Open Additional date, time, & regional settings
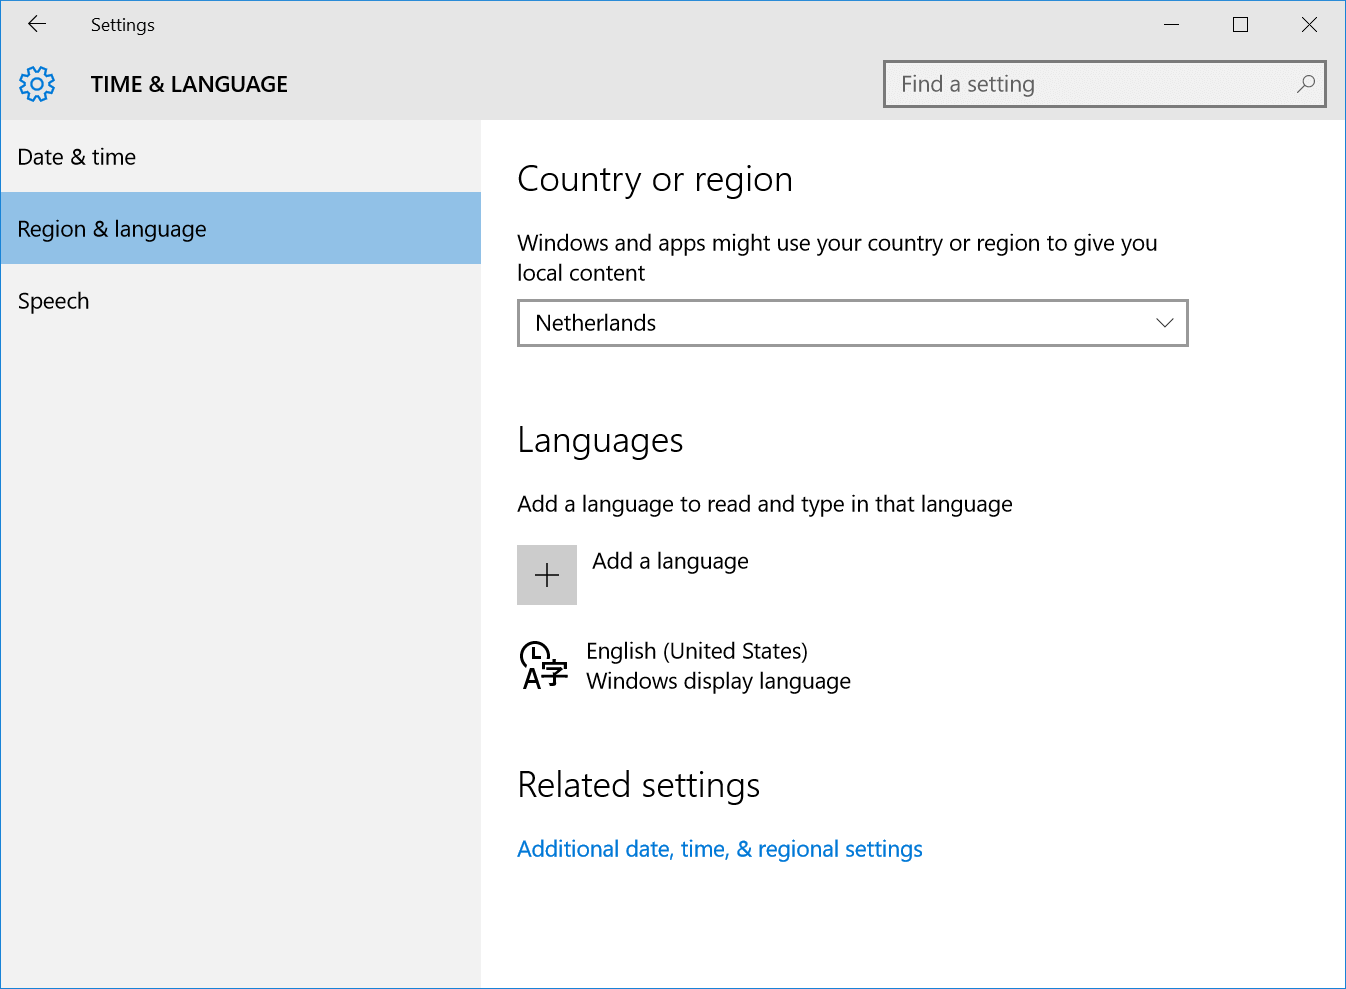This screenshot has height=989, width=1346. pyautogui.click(x=720, y=849)
